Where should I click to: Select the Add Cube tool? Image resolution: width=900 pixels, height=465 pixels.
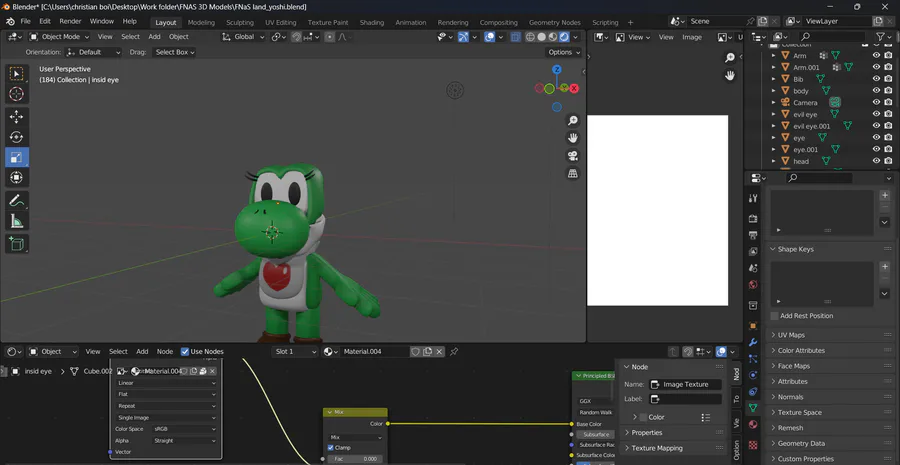[17, 244]
